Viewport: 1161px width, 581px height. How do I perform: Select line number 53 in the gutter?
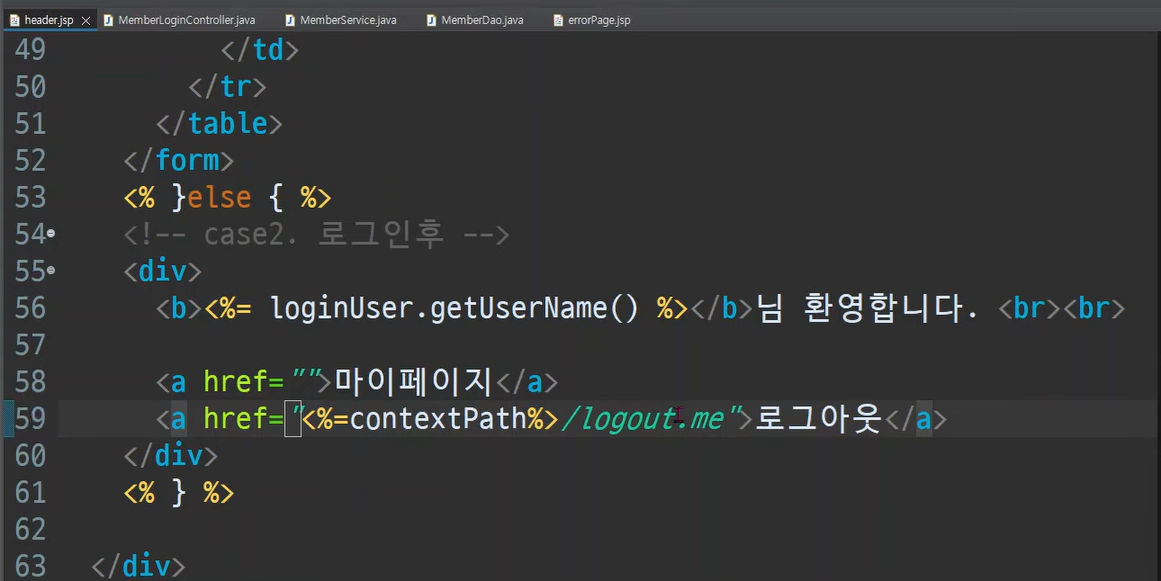coord(30,198)
